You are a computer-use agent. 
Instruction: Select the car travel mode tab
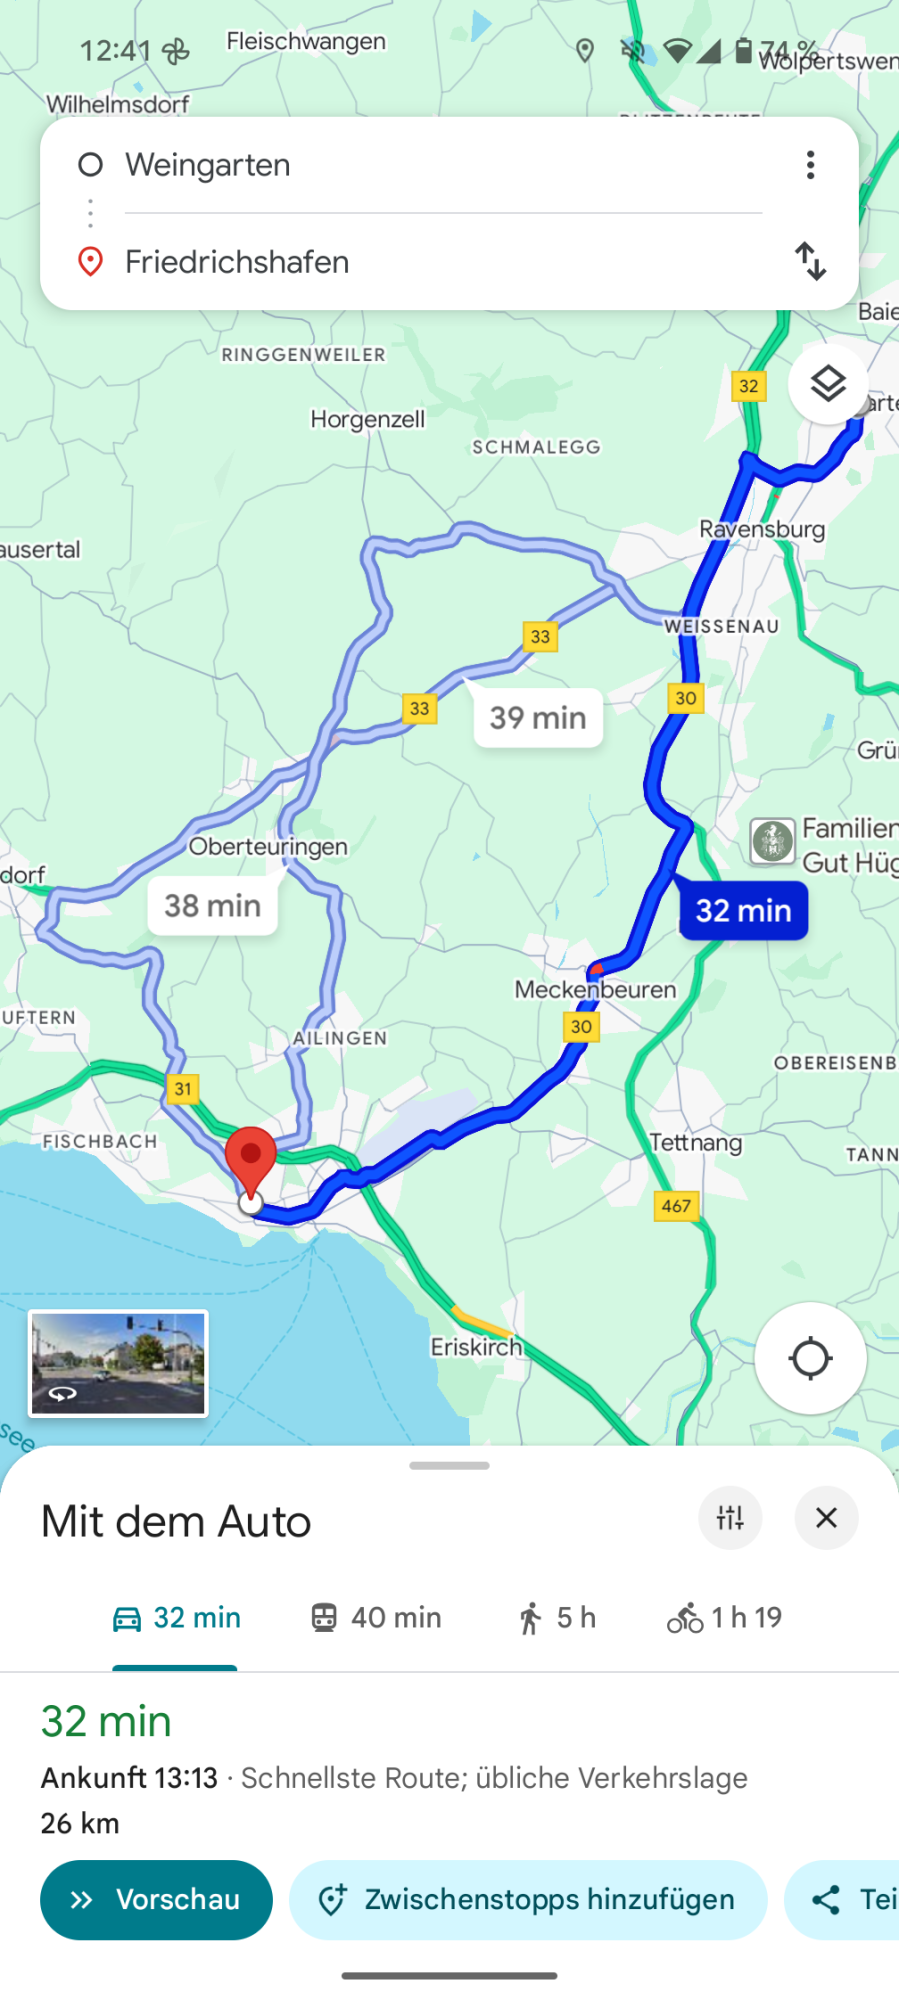176,1618
